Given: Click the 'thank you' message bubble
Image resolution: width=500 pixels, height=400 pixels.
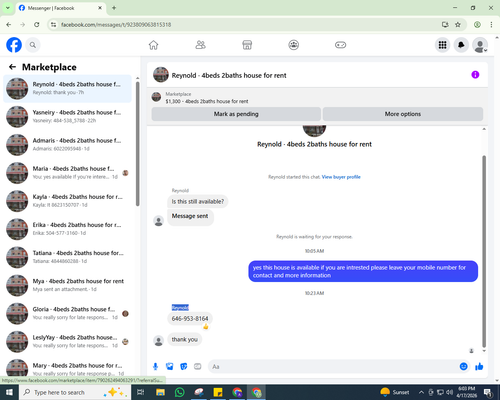Looking at the screenshot, I should tap(185, 339).
